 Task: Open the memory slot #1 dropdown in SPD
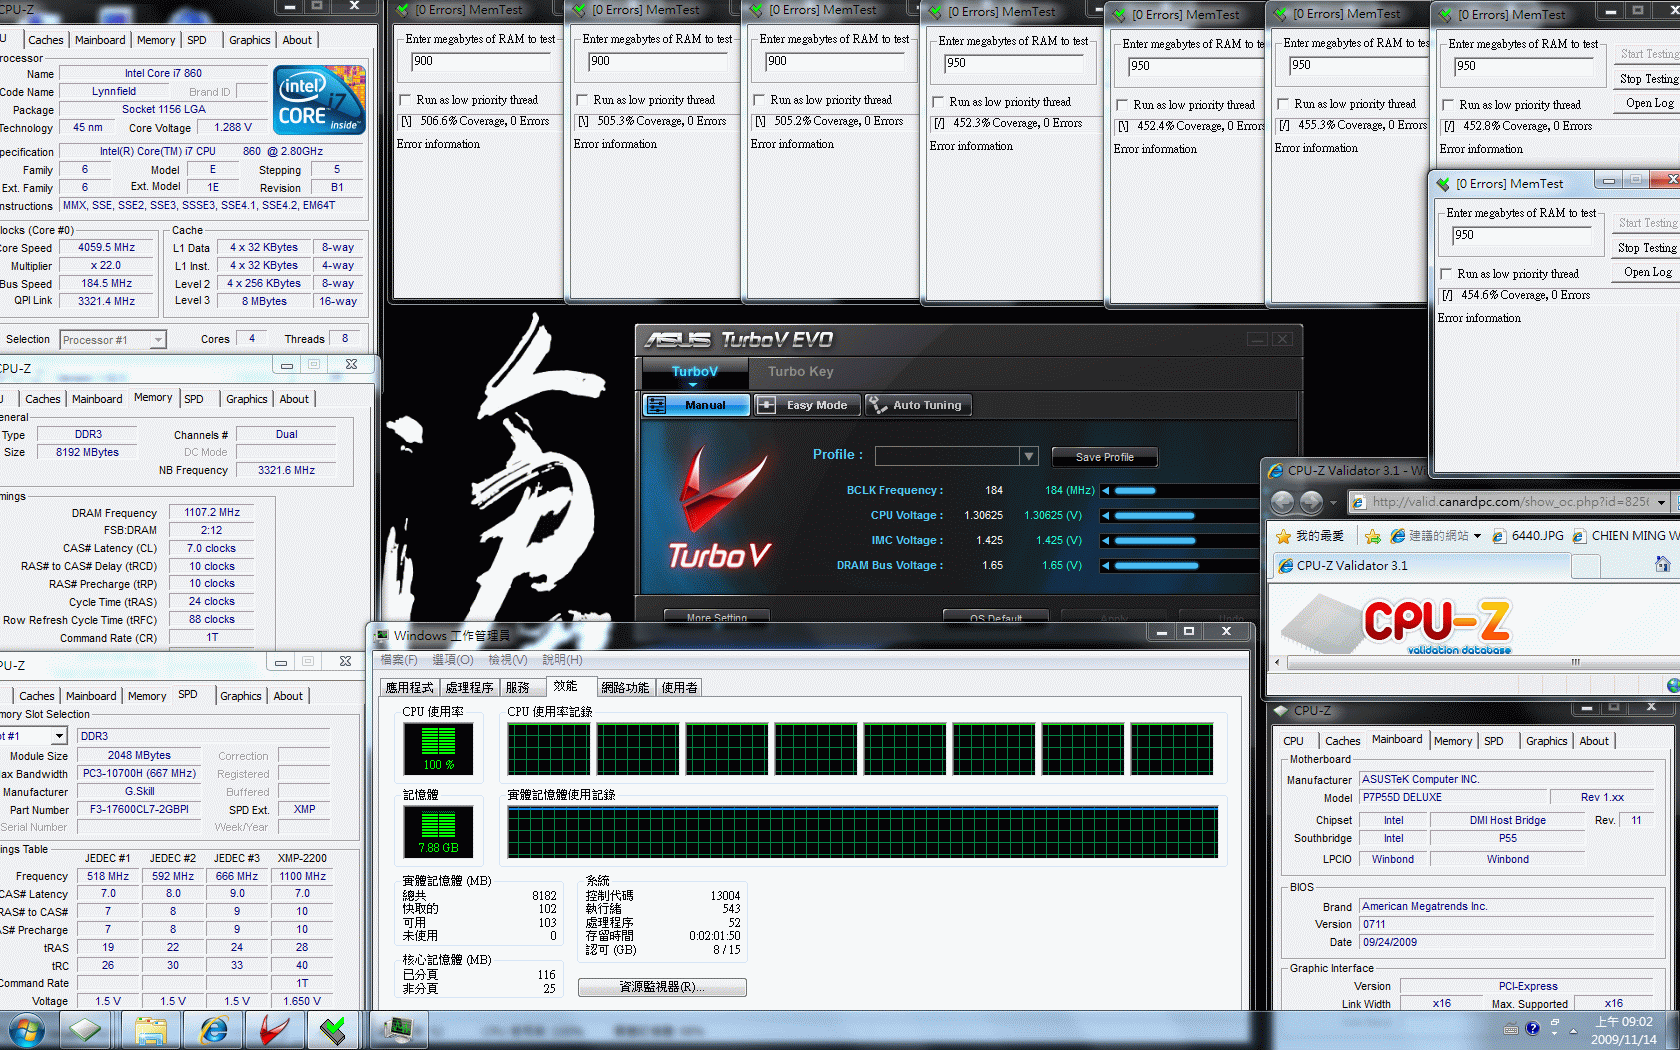(59, 736)
